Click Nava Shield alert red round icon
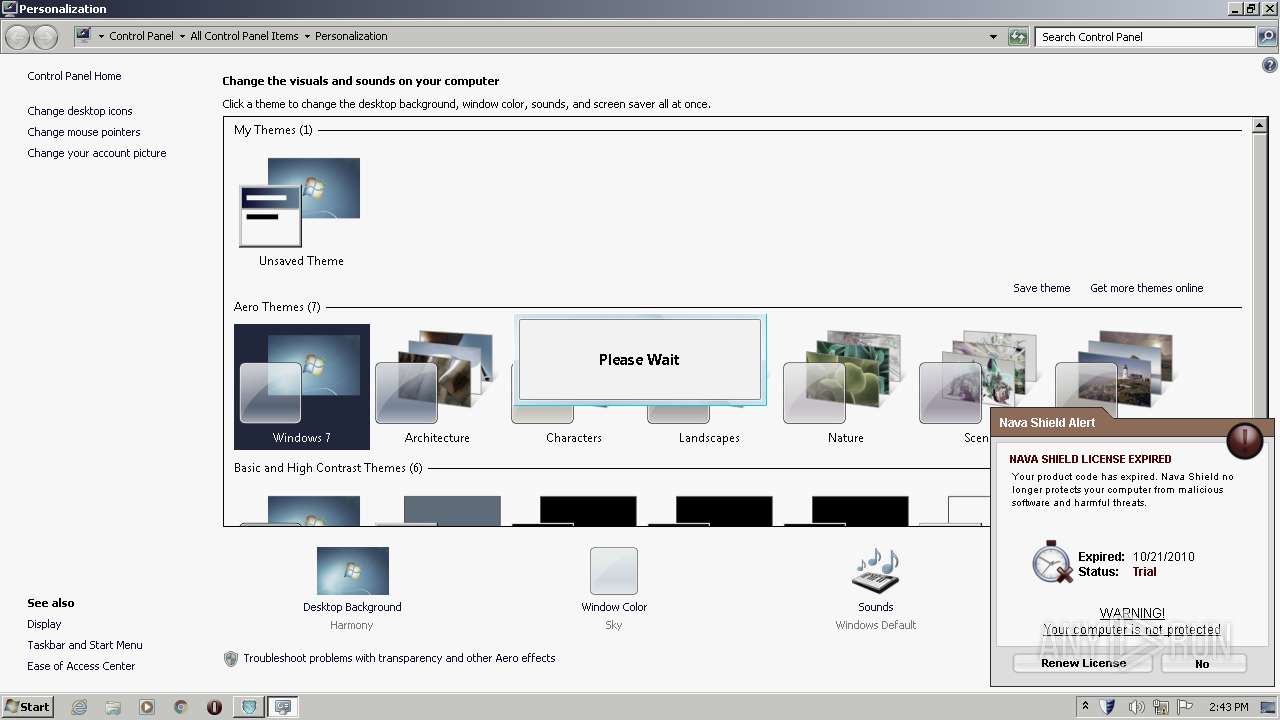This screenshot has height=720, width=1280. tap(1245, 440)
